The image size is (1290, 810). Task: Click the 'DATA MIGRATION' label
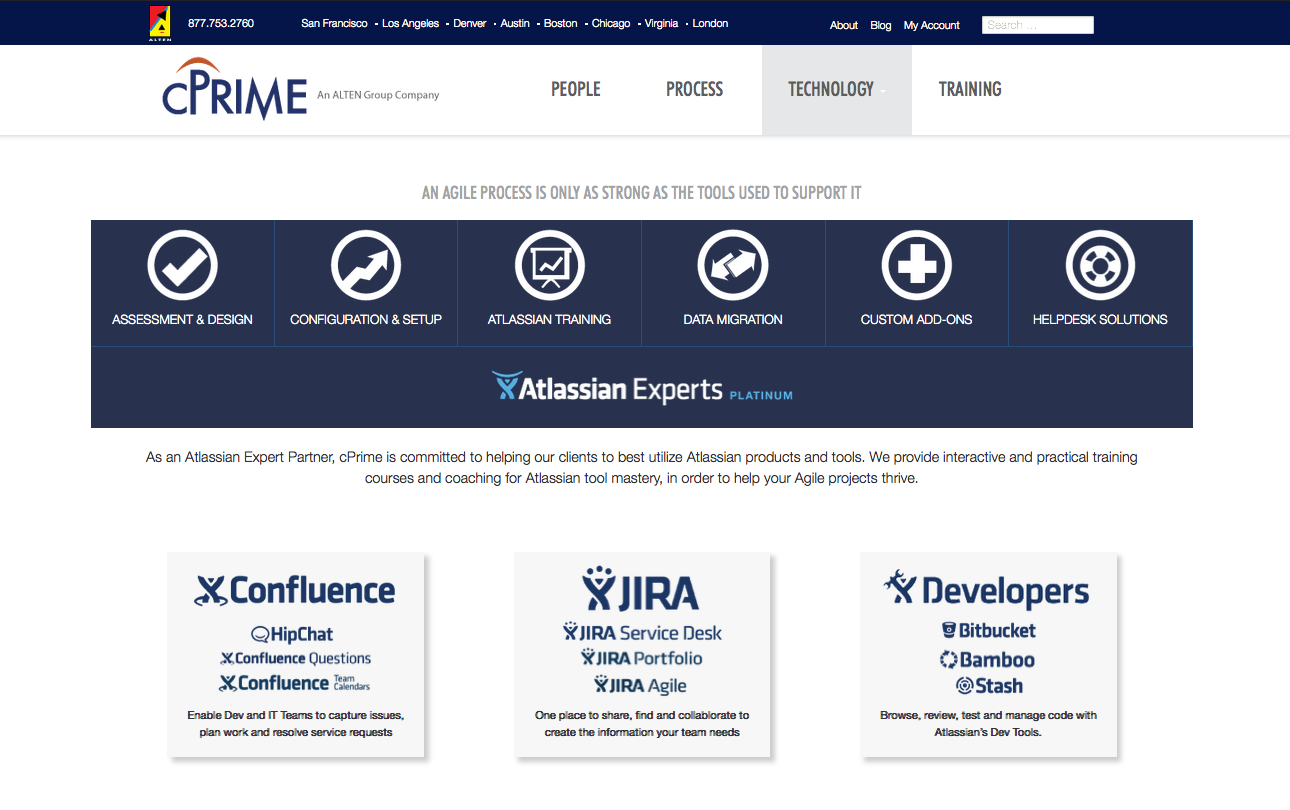click(733, 320)
